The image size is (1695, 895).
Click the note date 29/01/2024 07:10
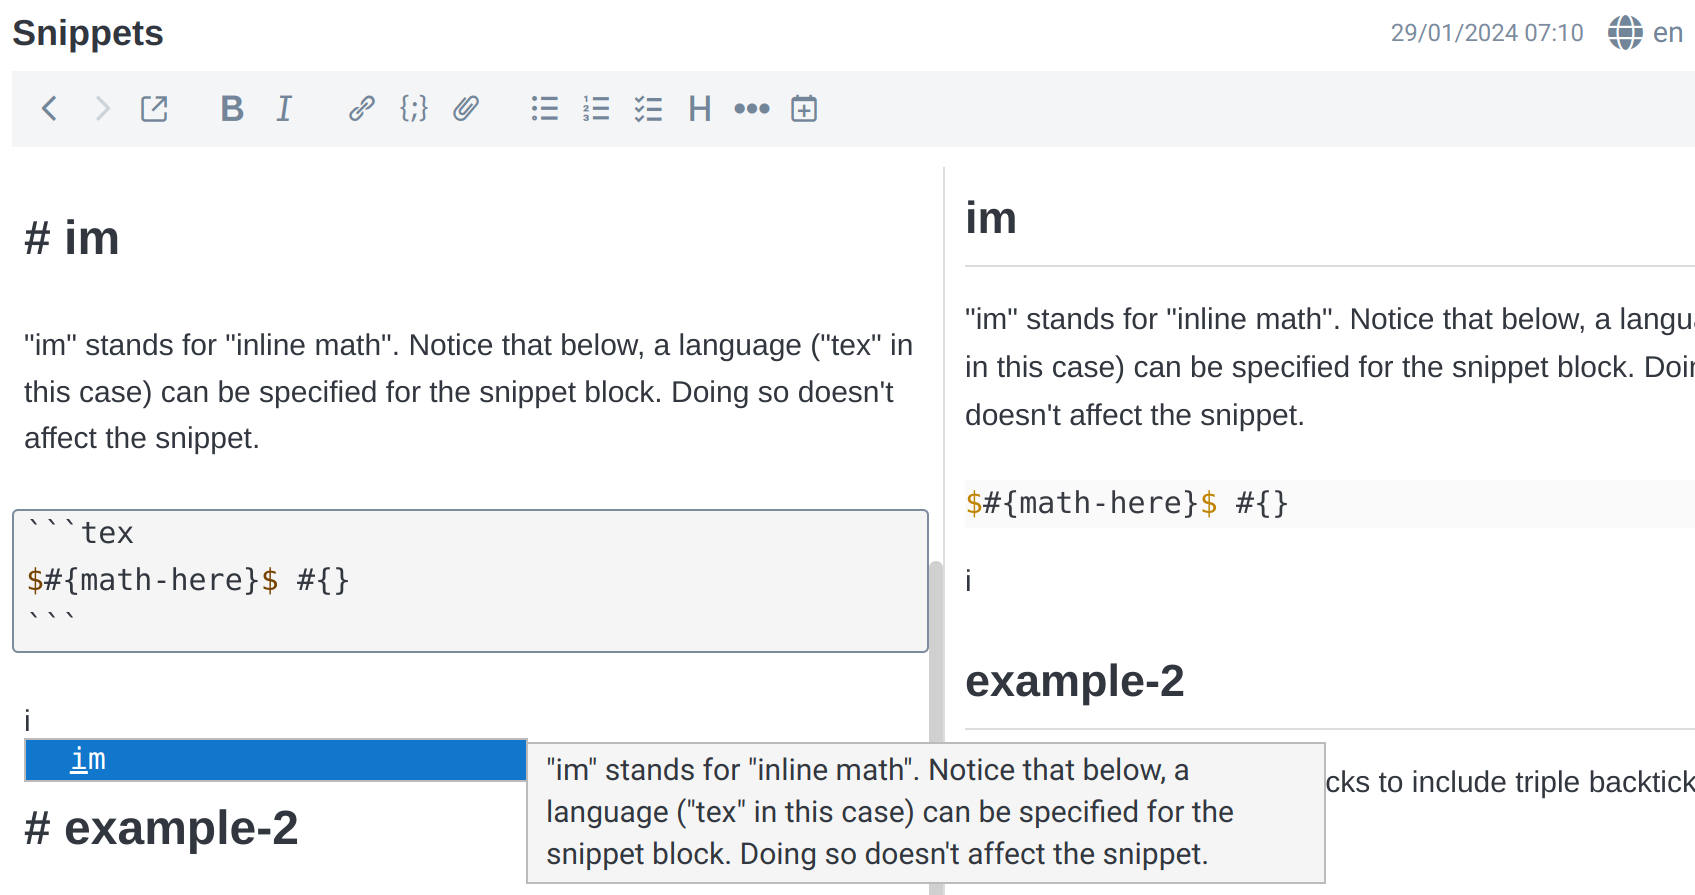[x=1487, y=33]
